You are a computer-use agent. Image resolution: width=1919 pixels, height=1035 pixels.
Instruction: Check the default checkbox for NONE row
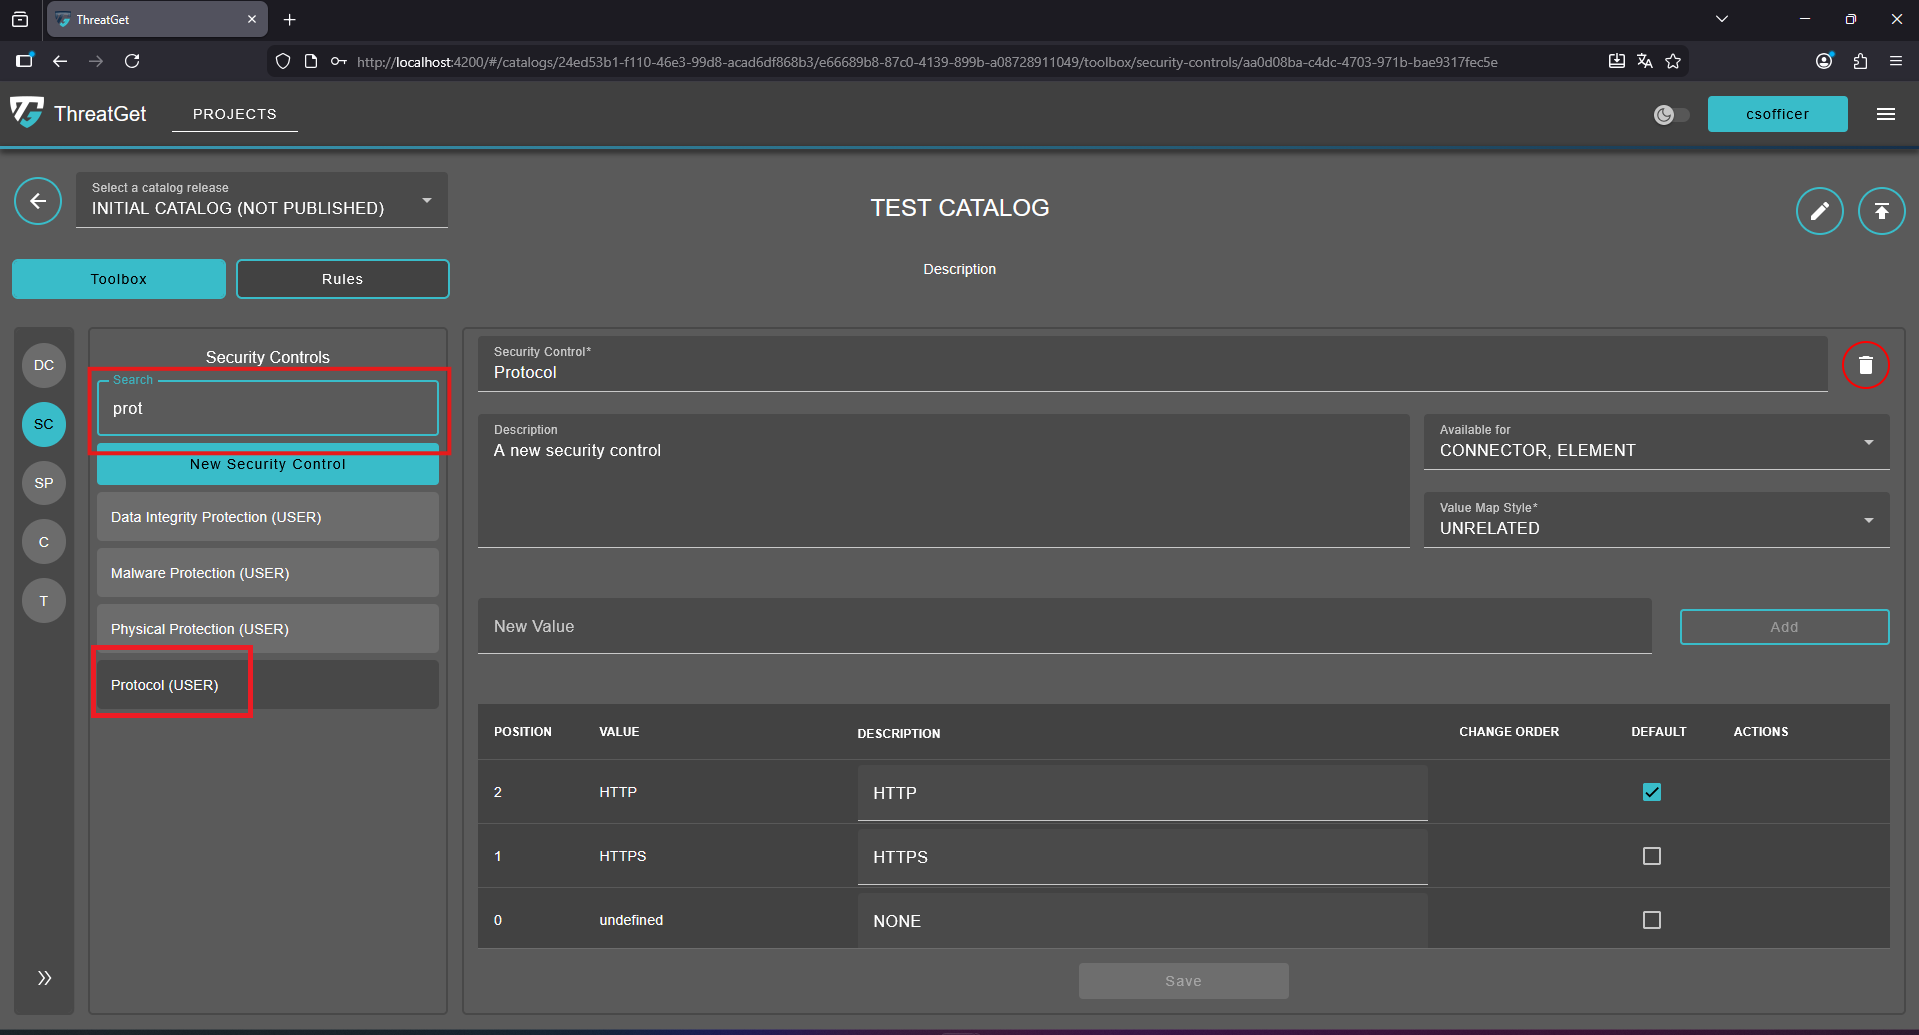tap(1651, 920)
